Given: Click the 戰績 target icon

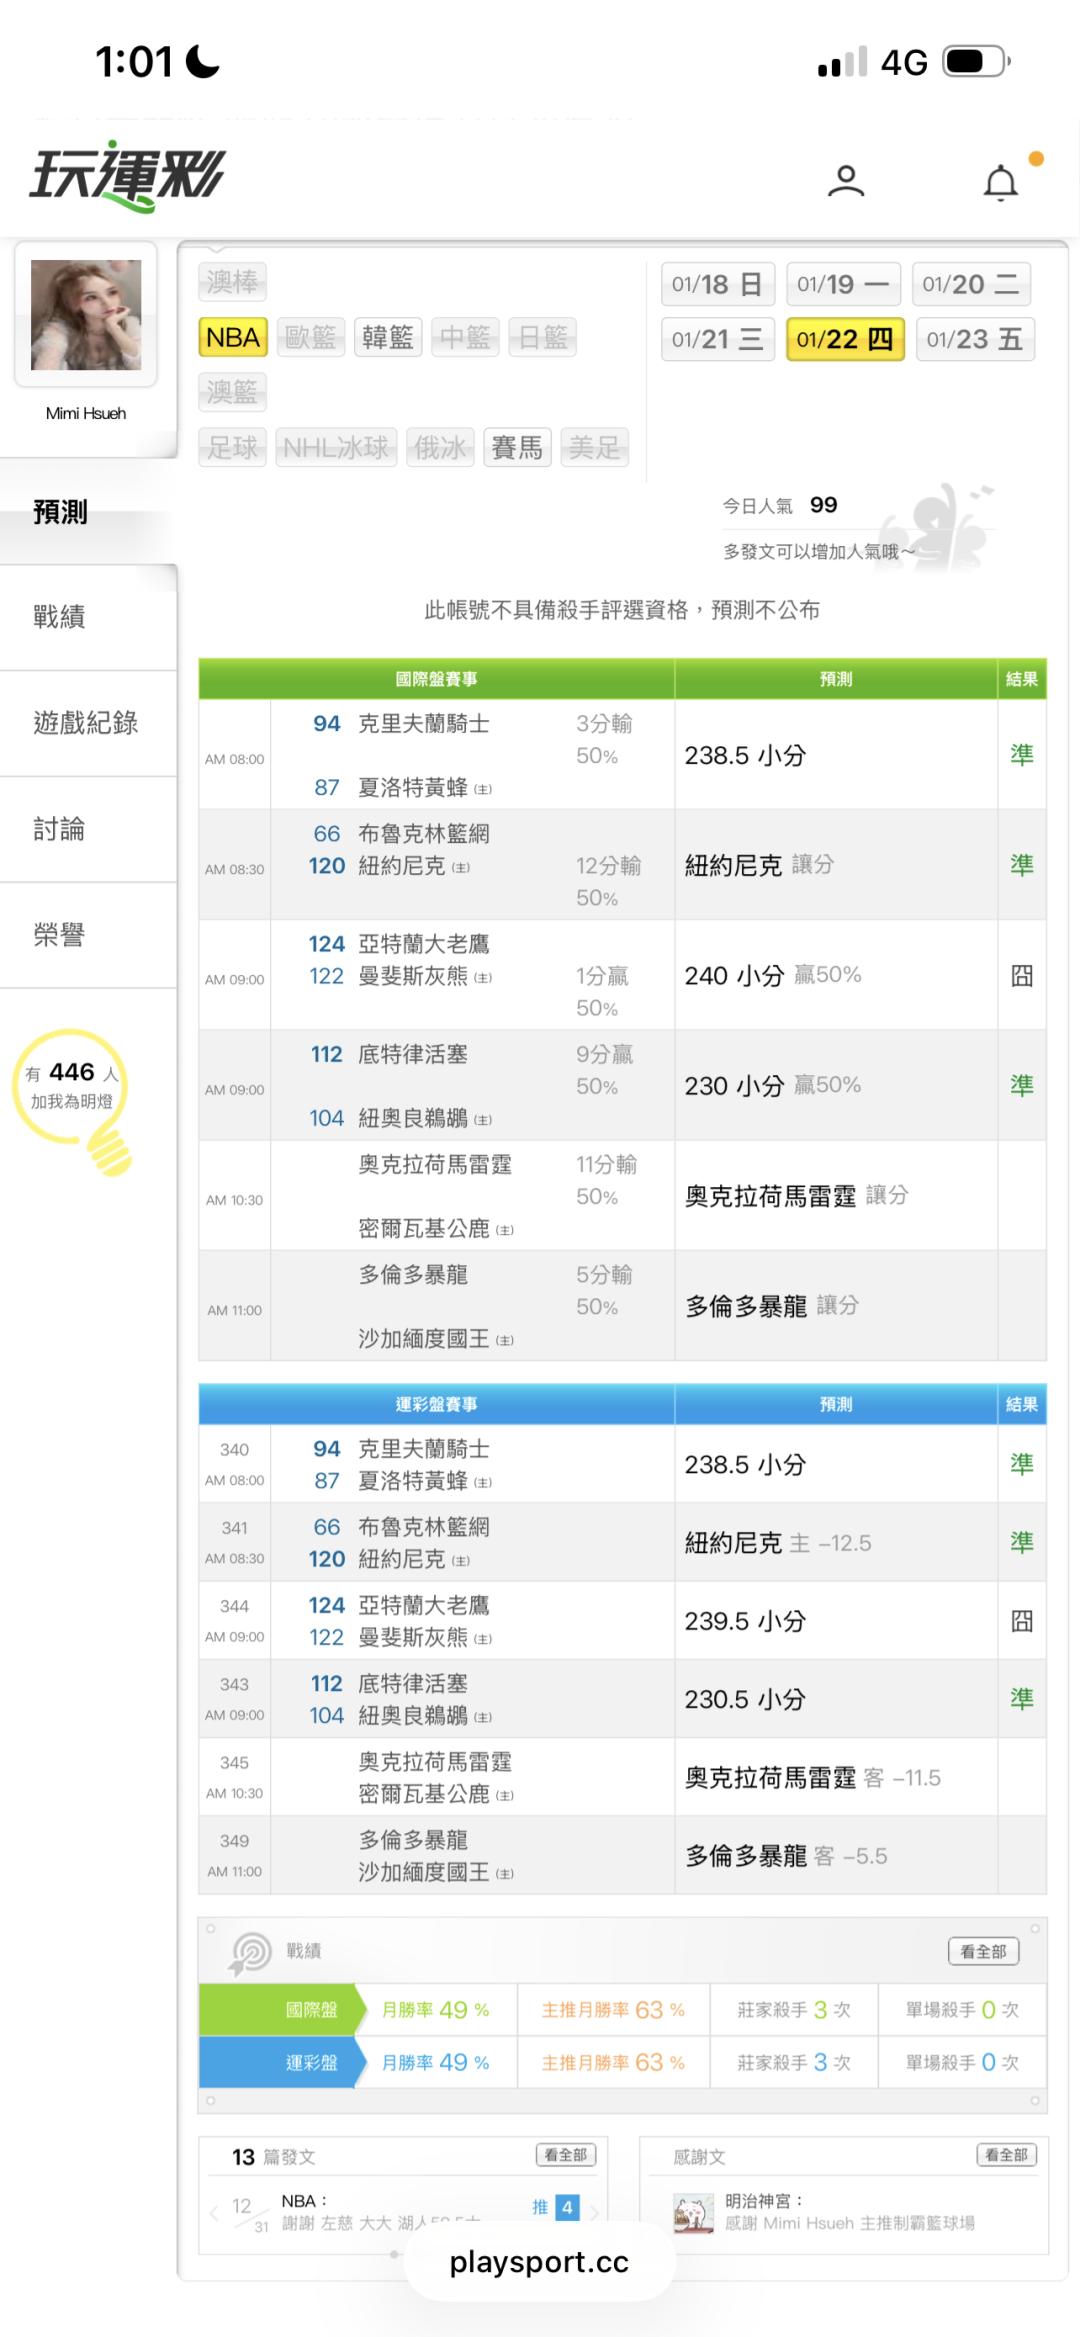Looking at the screenshot, I should 251,1953.
